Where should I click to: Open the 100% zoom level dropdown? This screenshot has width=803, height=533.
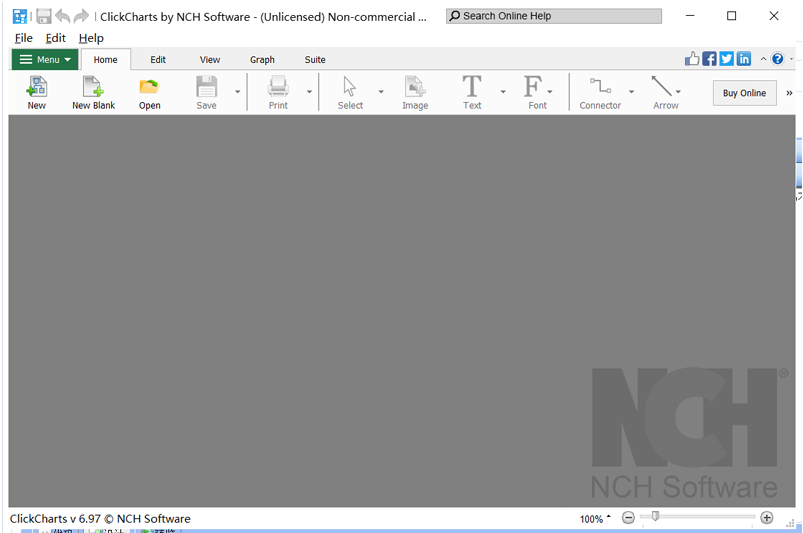[595, 519]
